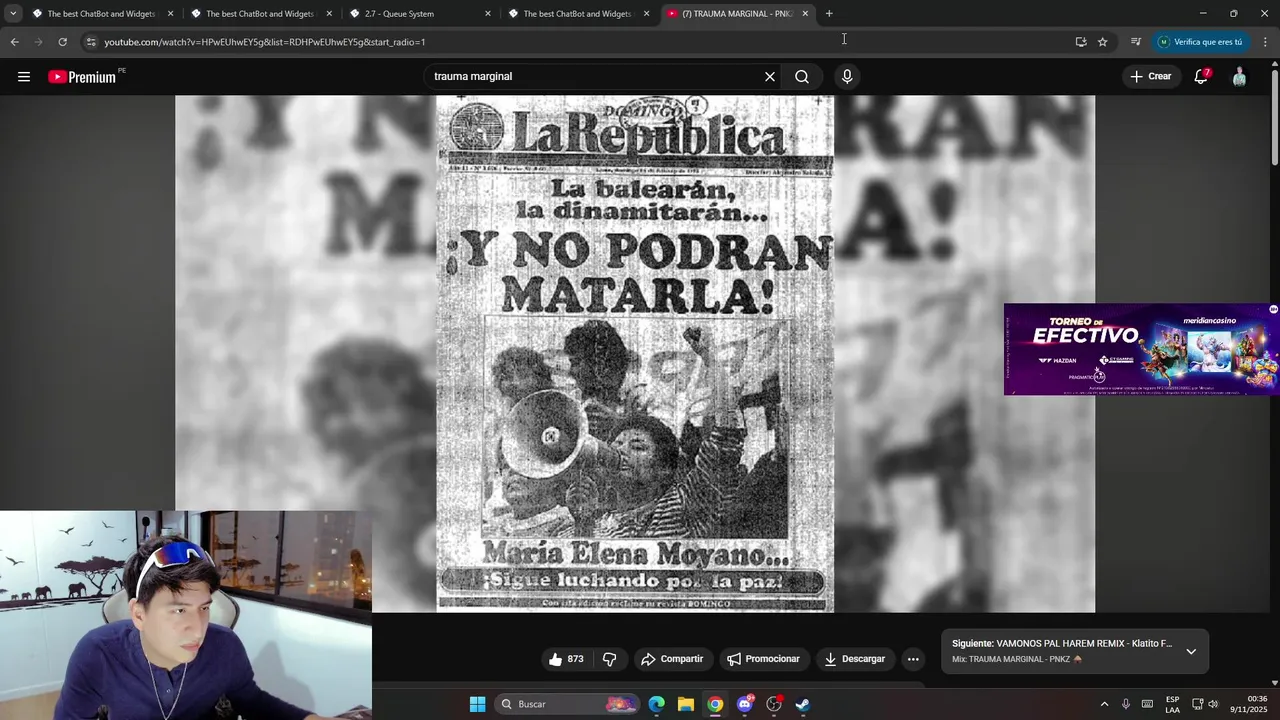View site information icon in address bar

(x=91, y=42)
